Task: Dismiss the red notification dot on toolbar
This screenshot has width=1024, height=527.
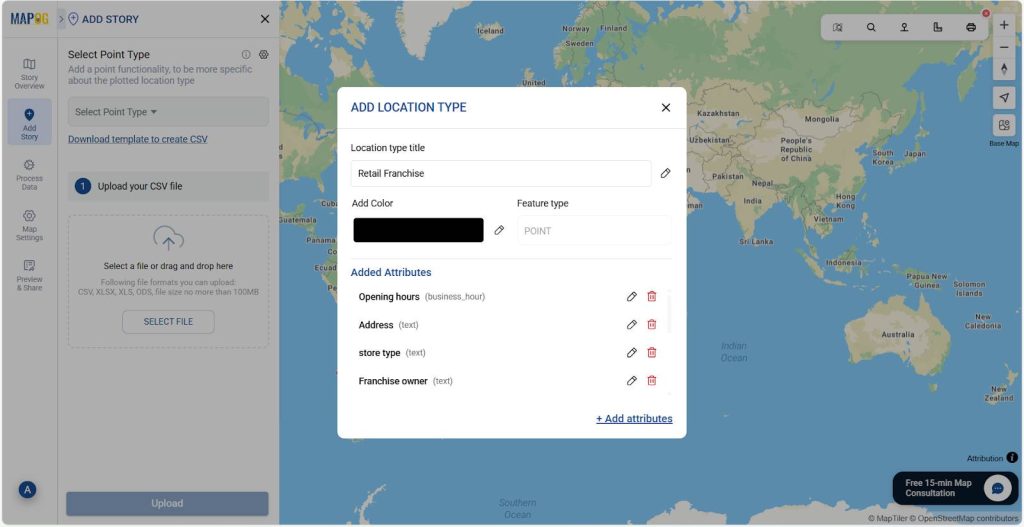Action: pos(986,13)
